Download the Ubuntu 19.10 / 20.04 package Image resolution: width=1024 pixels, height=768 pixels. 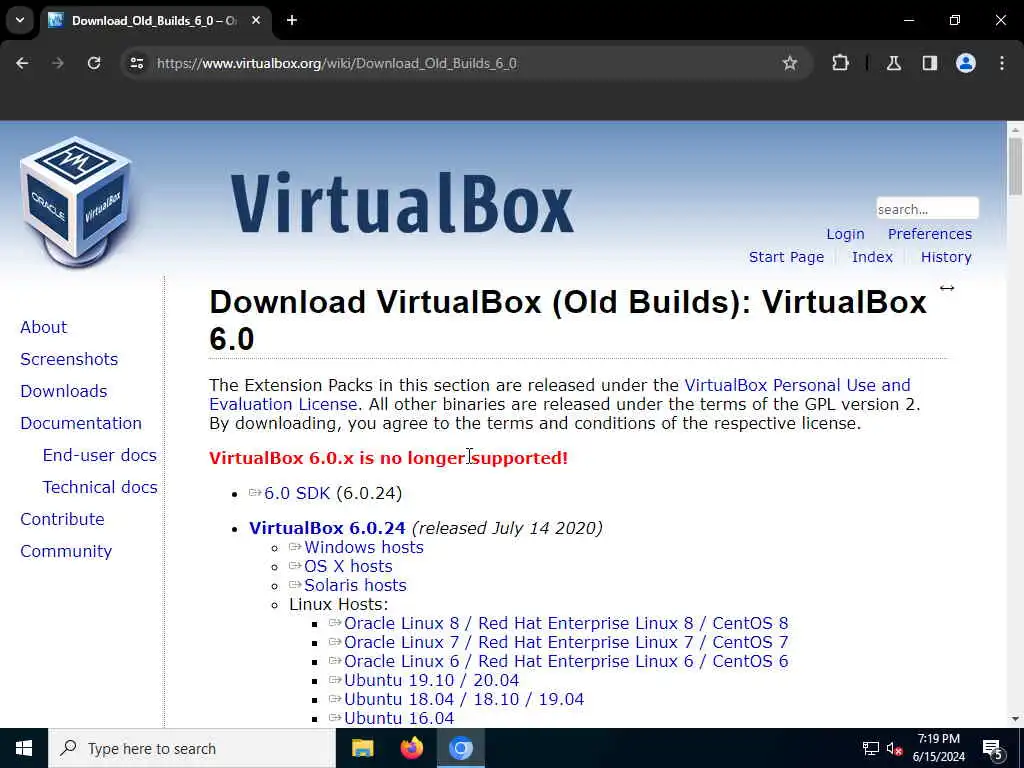[432, 680]
